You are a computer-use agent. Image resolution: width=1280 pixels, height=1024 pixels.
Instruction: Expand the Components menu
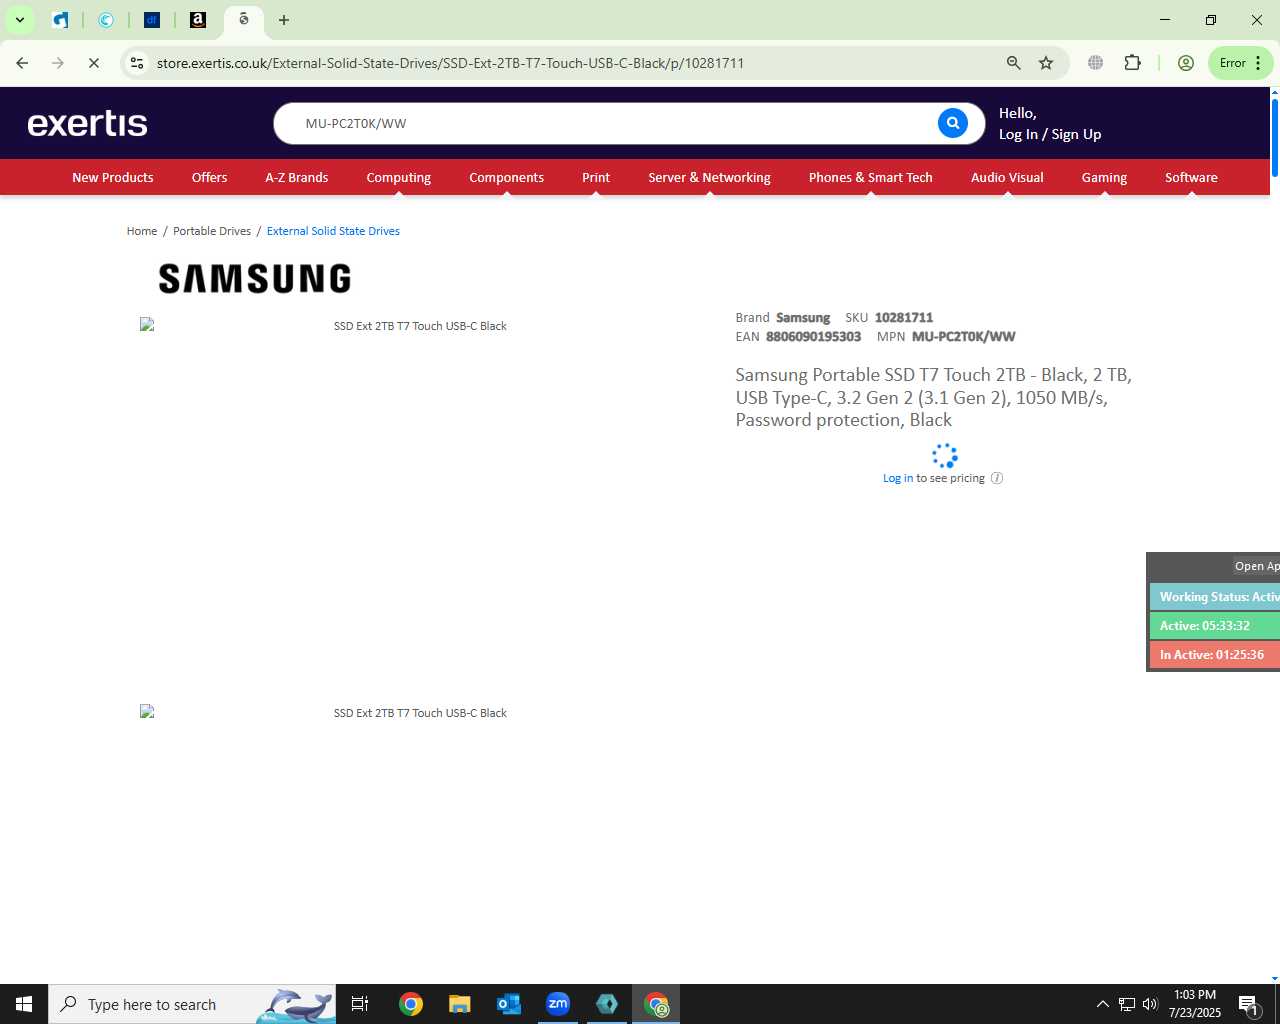[x=507, y=177]
